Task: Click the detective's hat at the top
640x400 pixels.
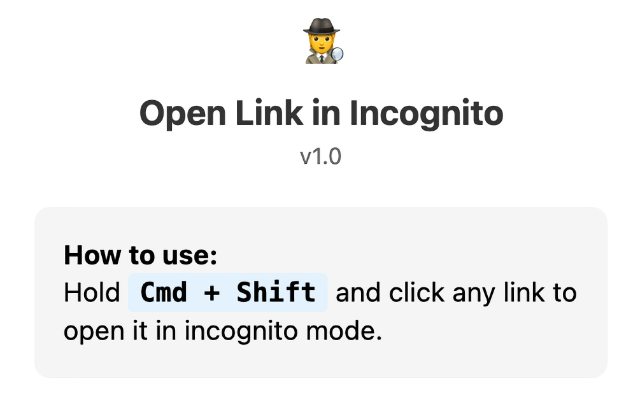Action: (320, 27)
